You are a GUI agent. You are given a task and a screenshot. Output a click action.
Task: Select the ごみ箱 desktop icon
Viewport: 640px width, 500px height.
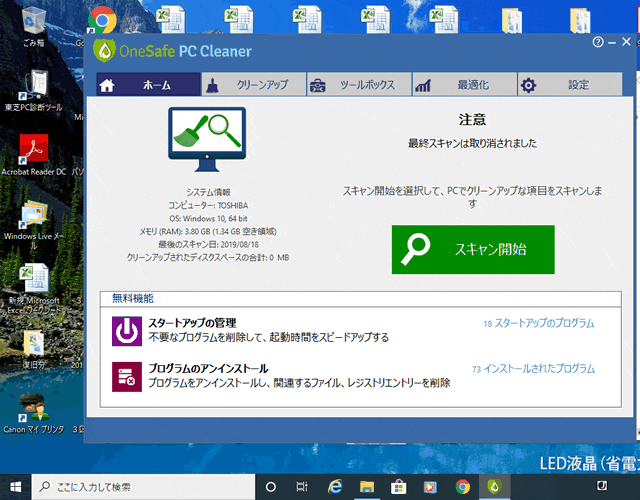click(33, 26)
